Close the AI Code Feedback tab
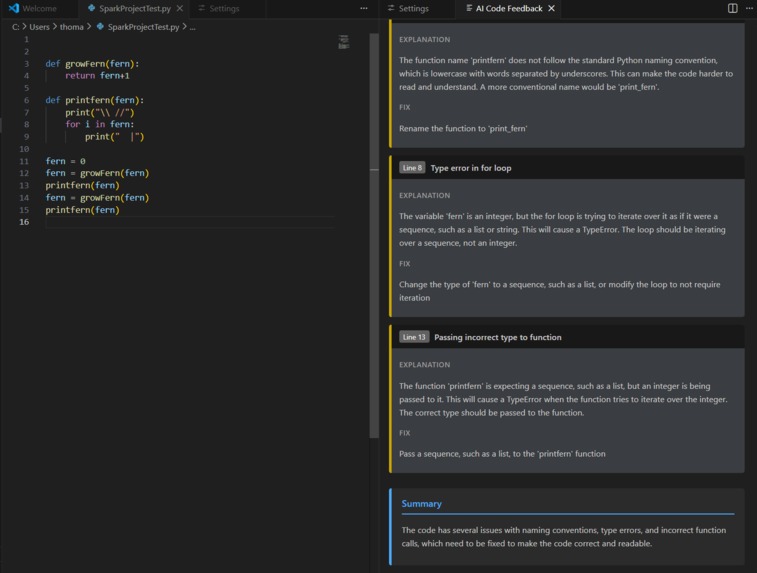 click(x=551, y=8)
